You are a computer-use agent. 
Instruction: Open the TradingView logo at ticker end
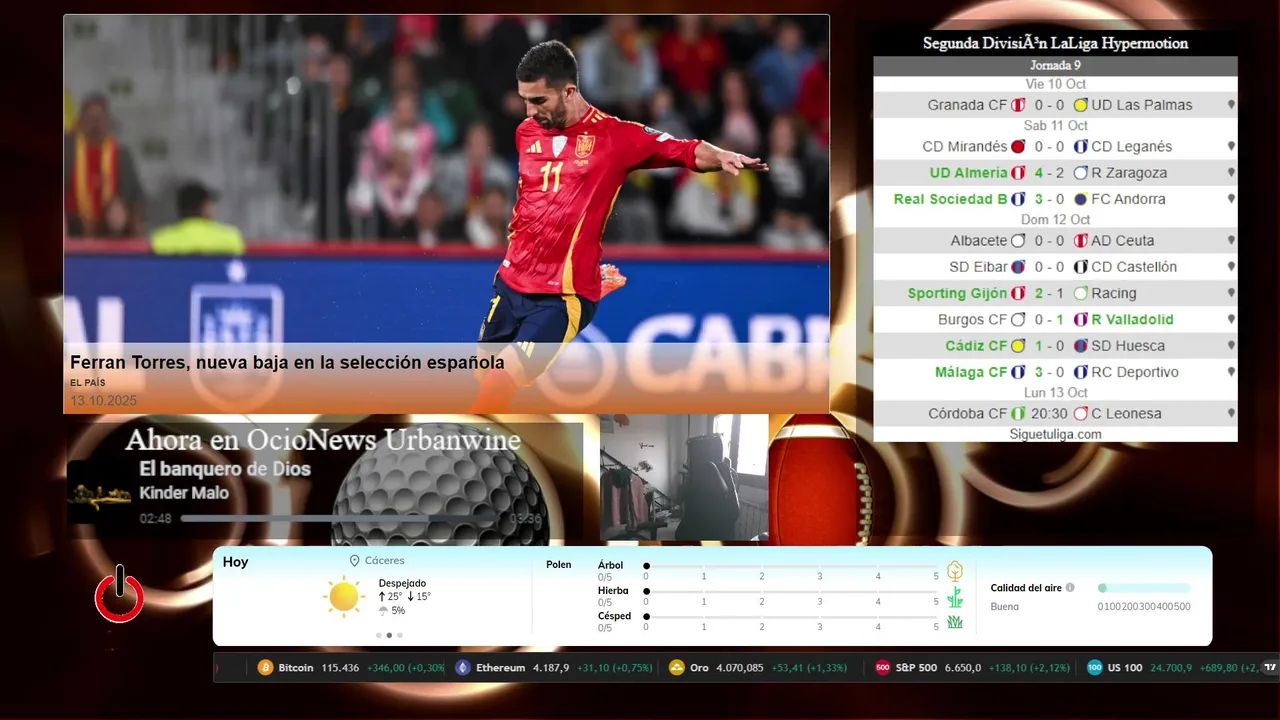coord(1270,668)
